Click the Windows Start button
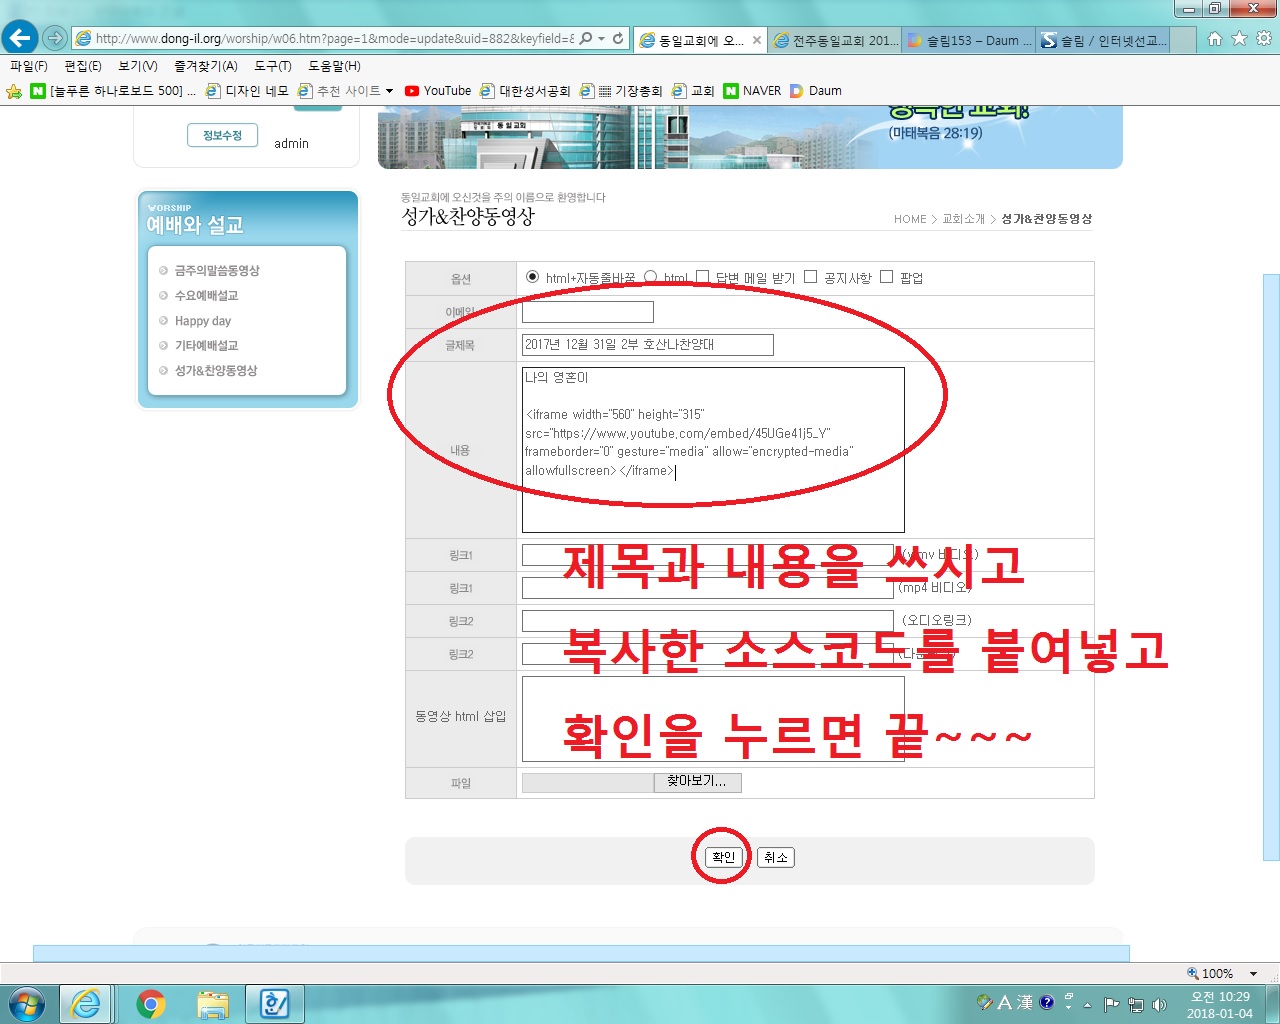The image size is (1280, 1024). pos(26,1004)
